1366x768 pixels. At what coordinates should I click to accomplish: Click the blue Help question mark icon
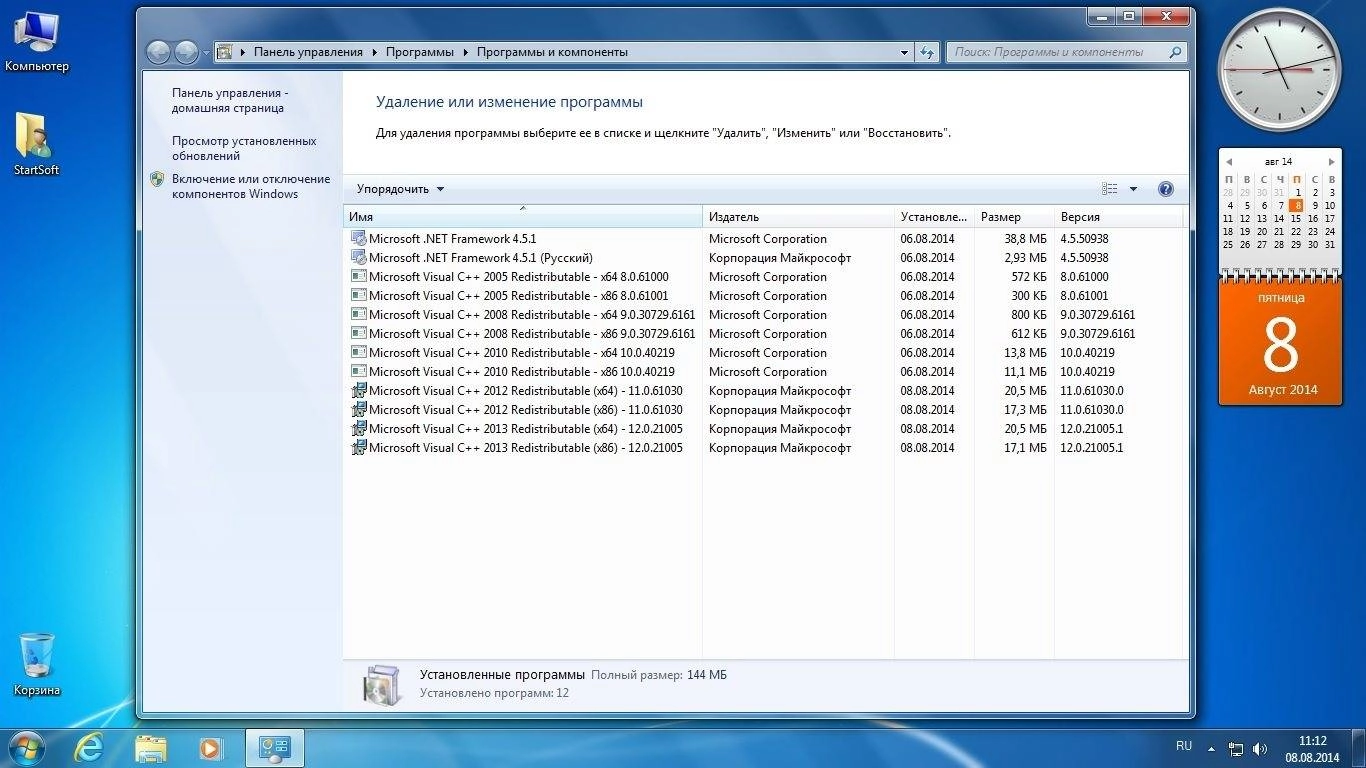click(1165, 189)
